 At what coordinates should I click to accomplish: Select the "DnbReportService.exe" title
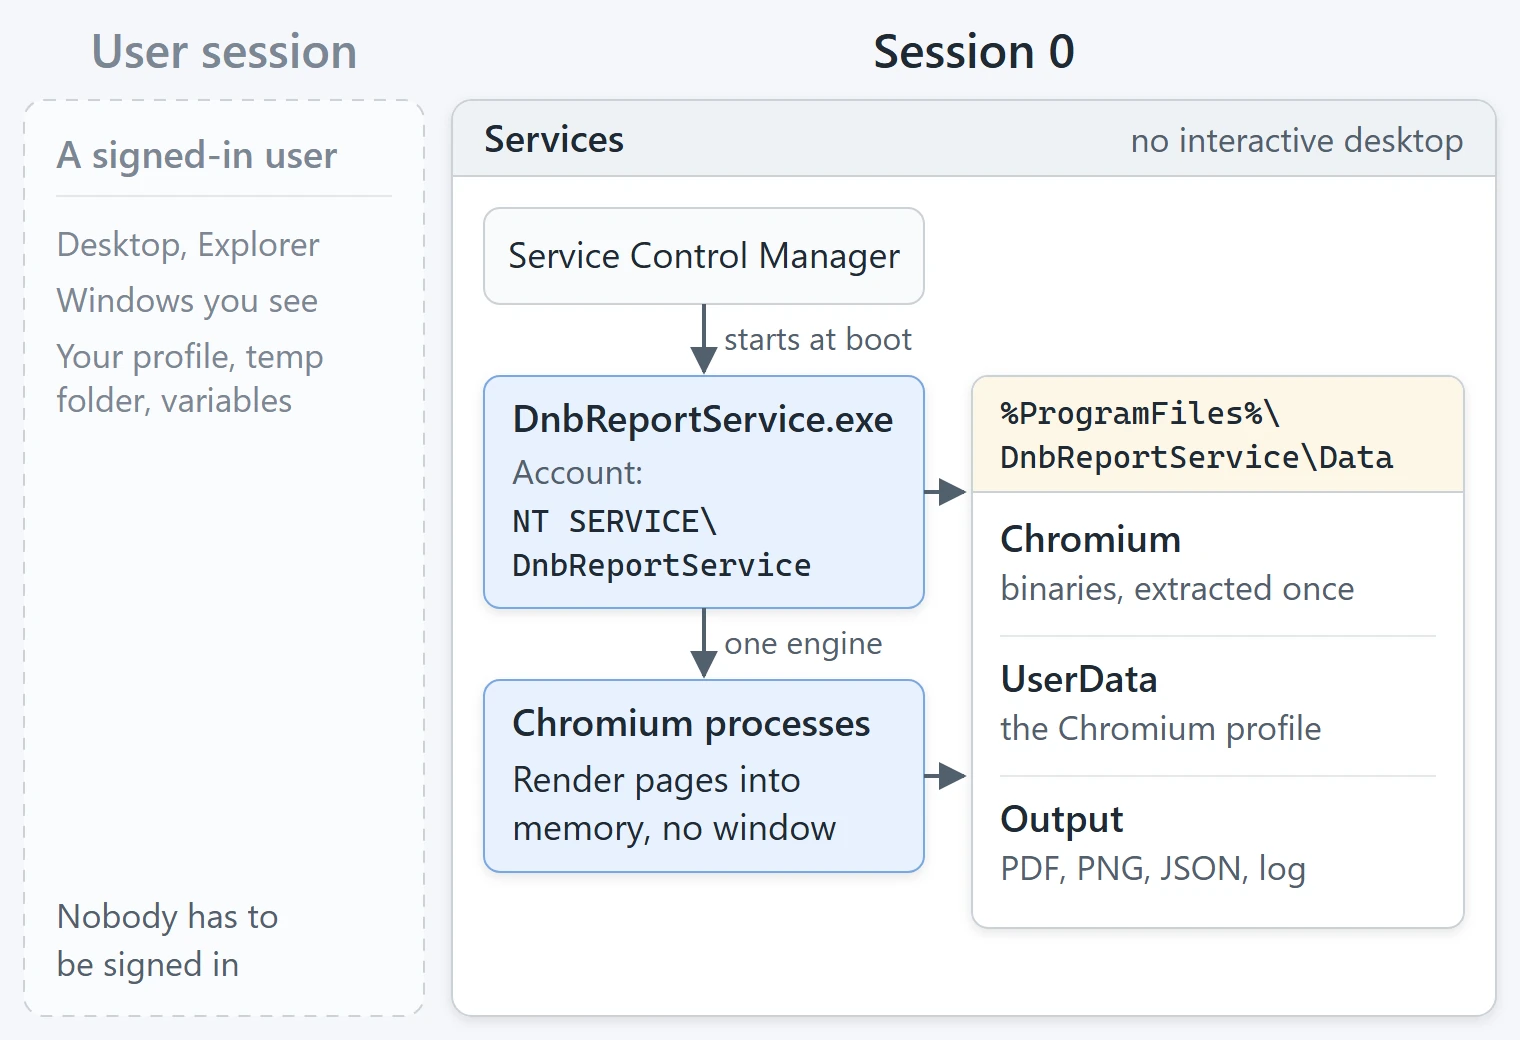click(x=703, y=420)
